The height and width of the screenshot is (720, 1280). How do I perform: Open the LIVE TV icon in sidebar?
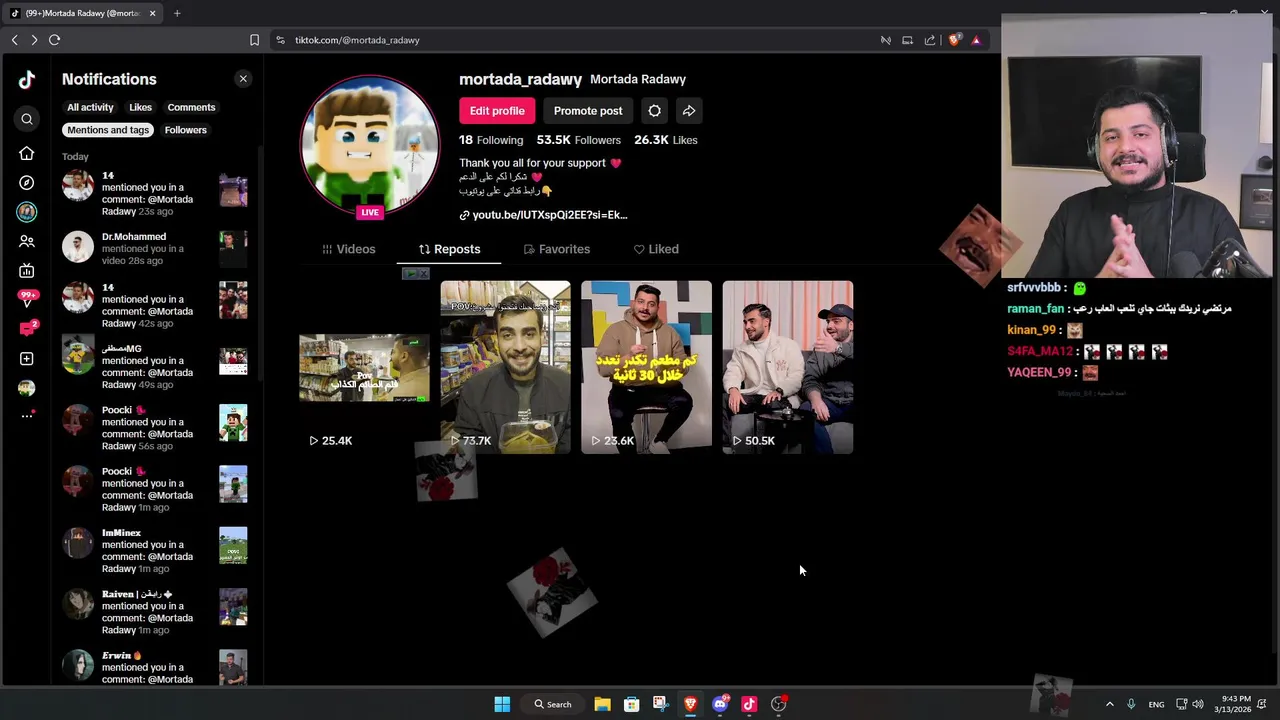(x=27, y=271)
